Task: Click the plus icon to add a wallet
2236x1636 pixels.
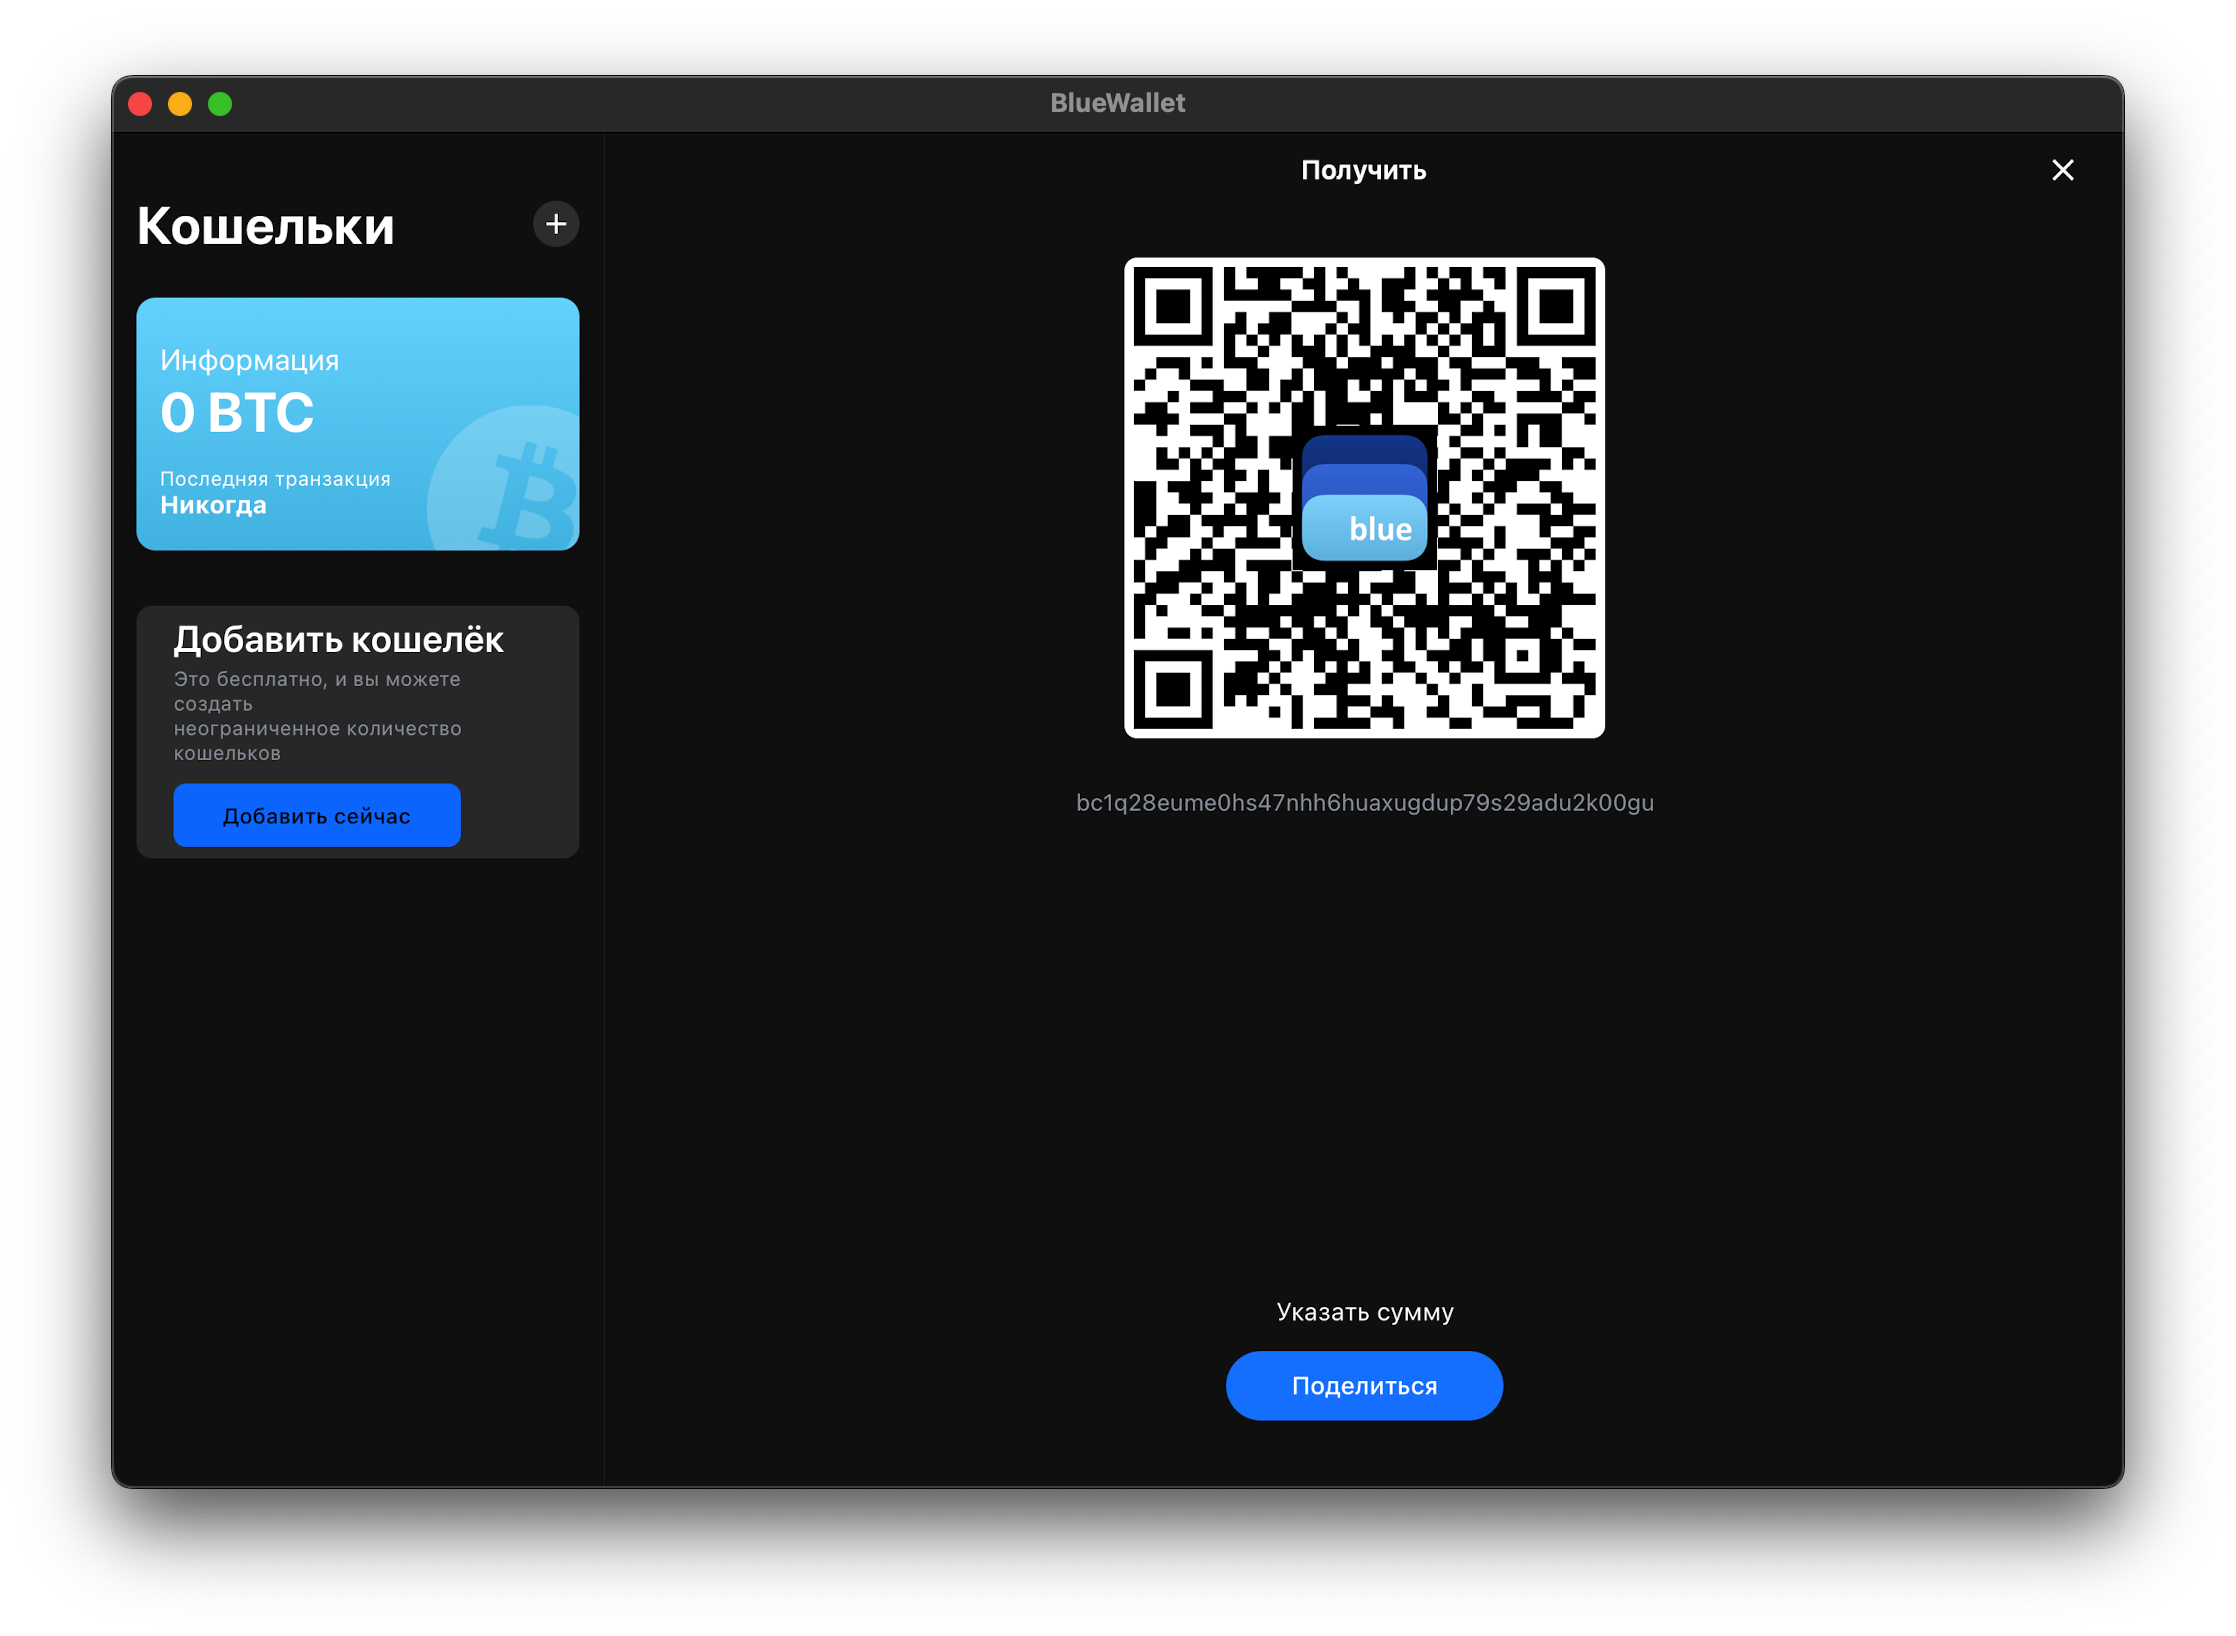Action: [557, 225]
